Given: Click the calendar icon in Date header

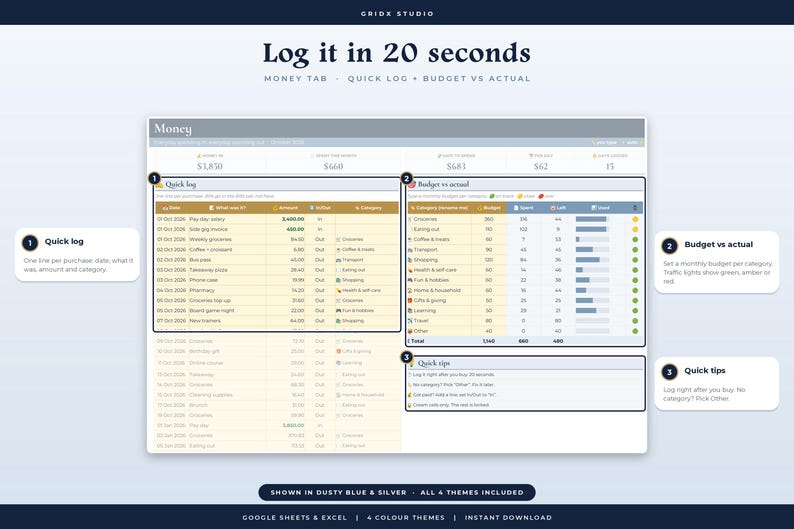Looking at the screenshot, I should click(x=165, y=208).
